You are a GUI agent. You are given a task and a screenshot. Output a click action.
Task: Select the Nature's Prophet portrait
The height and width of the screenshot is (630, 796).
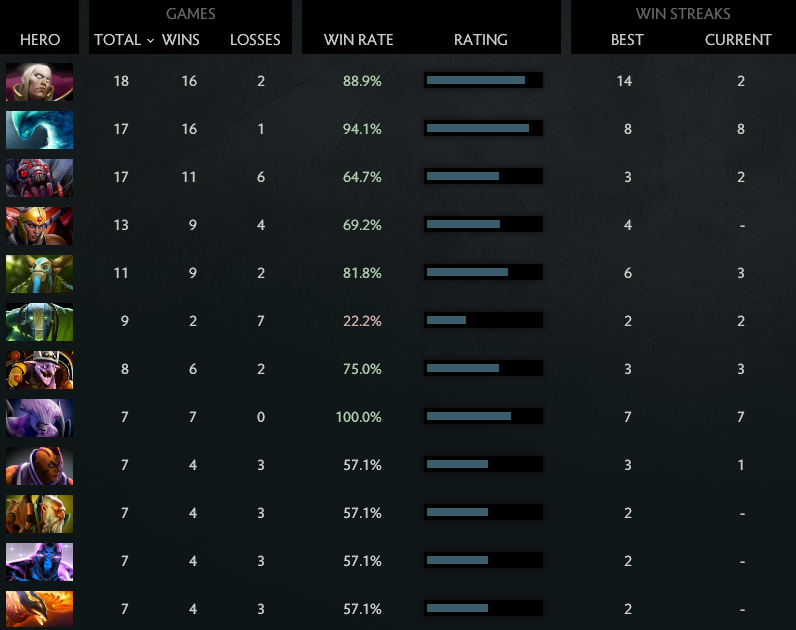(x=39, y=273)
